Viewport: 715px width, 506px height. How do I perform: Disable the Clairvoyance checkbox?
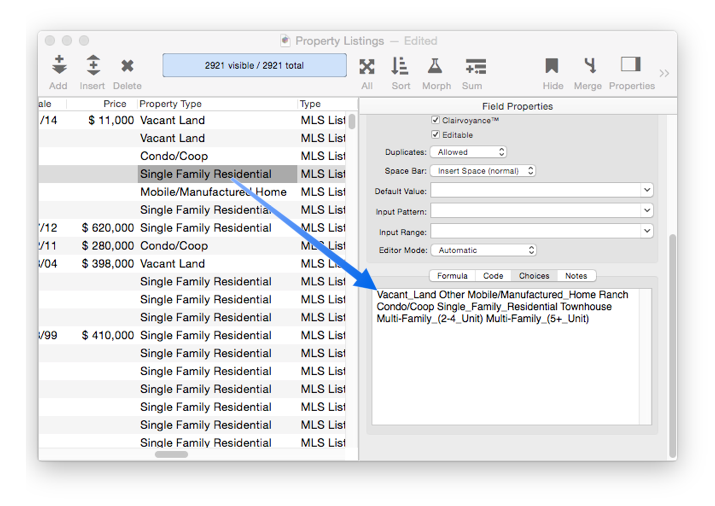point(435,120)
